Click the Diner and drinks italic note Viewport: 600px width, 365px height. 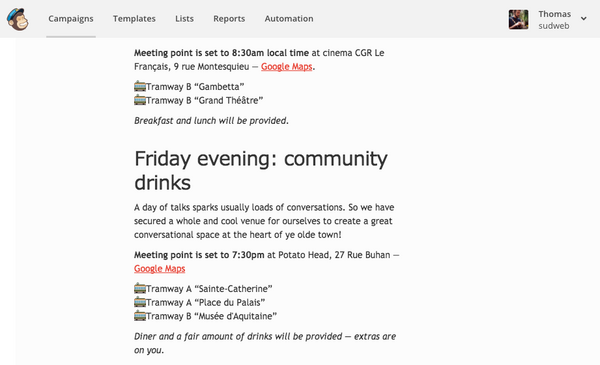click(265, 343)
